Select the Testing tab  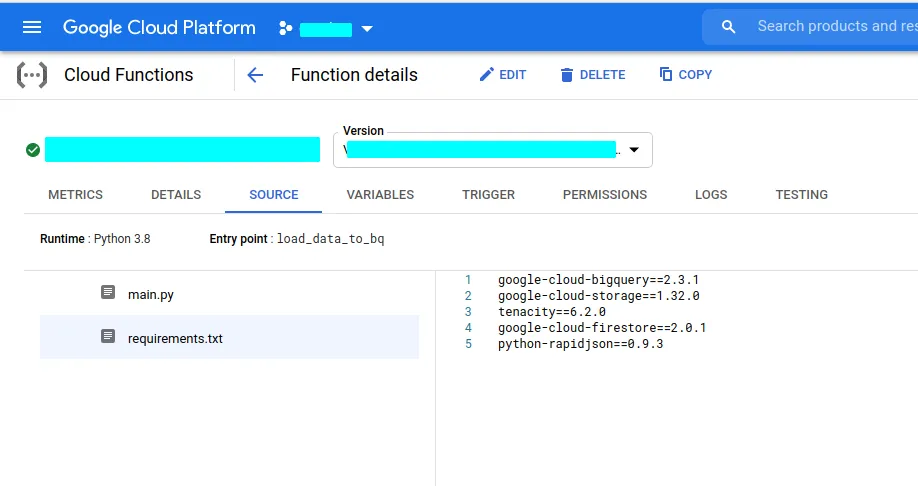(801, 195)
